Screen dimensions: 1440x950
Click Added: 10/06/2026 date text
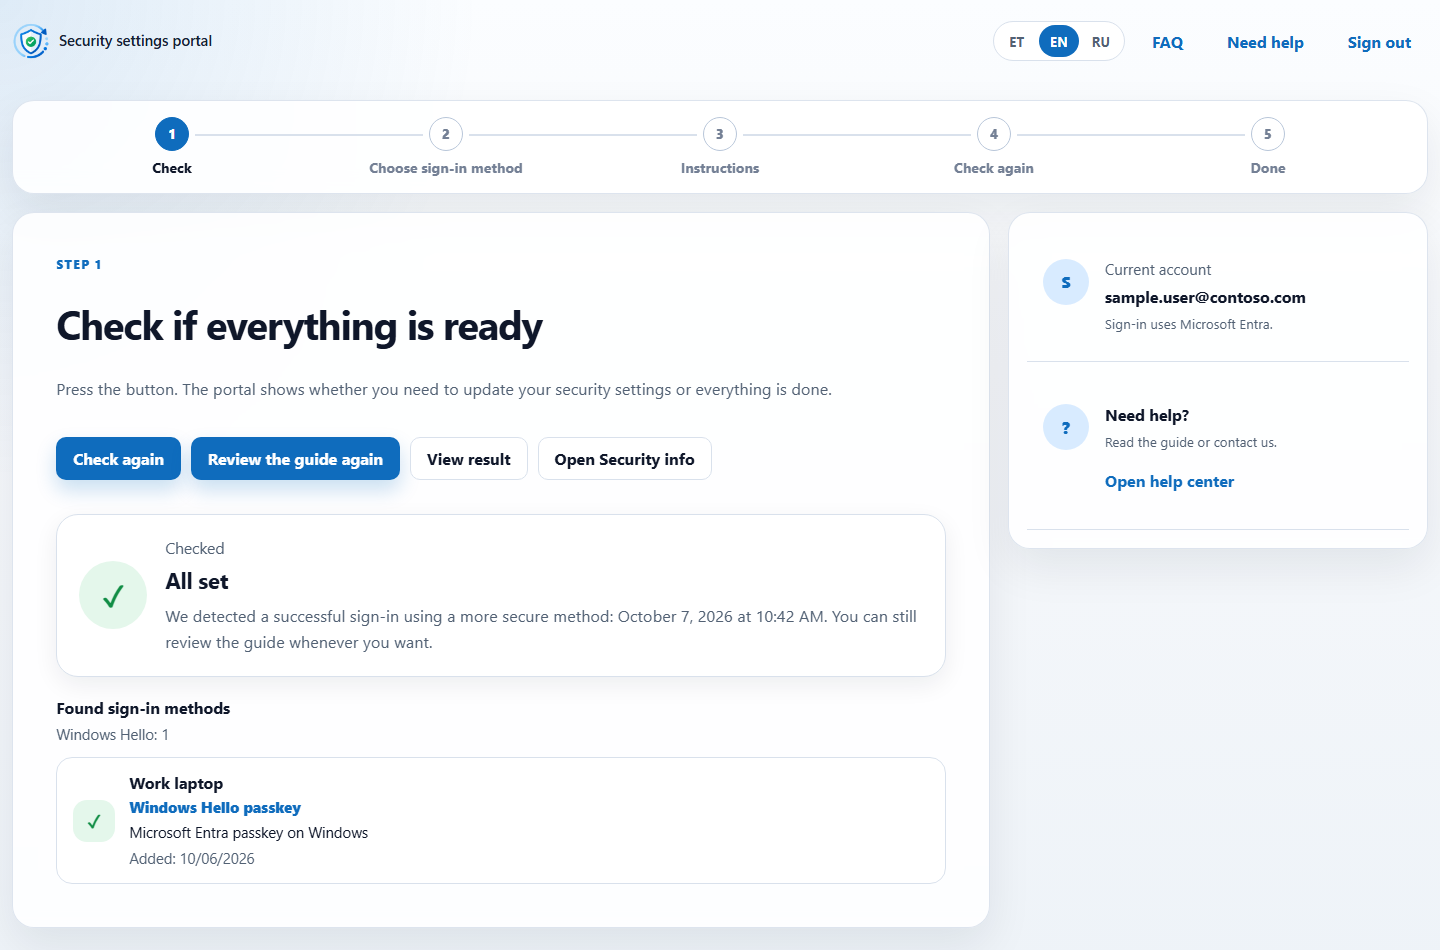pos(192,859)
